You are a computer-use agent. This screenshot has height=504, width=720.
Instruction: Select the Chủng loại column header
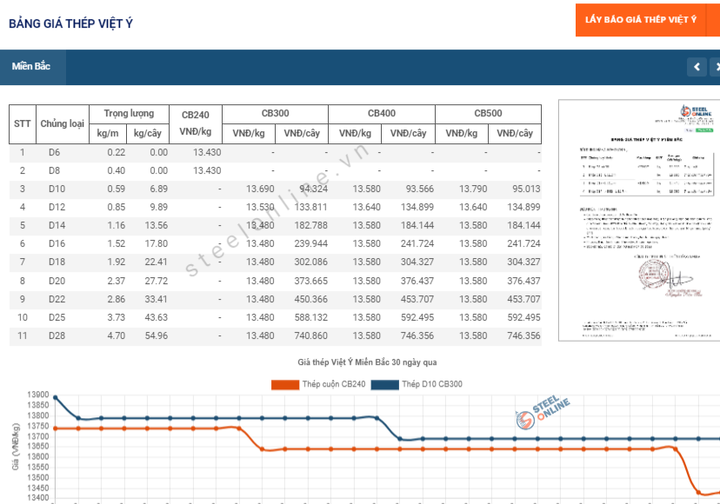[62, 124]
